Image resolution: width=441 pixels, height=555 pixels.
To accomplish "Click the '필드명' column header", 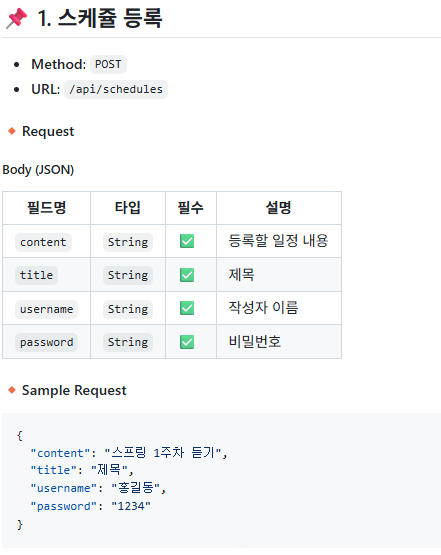I will [46, 208].
